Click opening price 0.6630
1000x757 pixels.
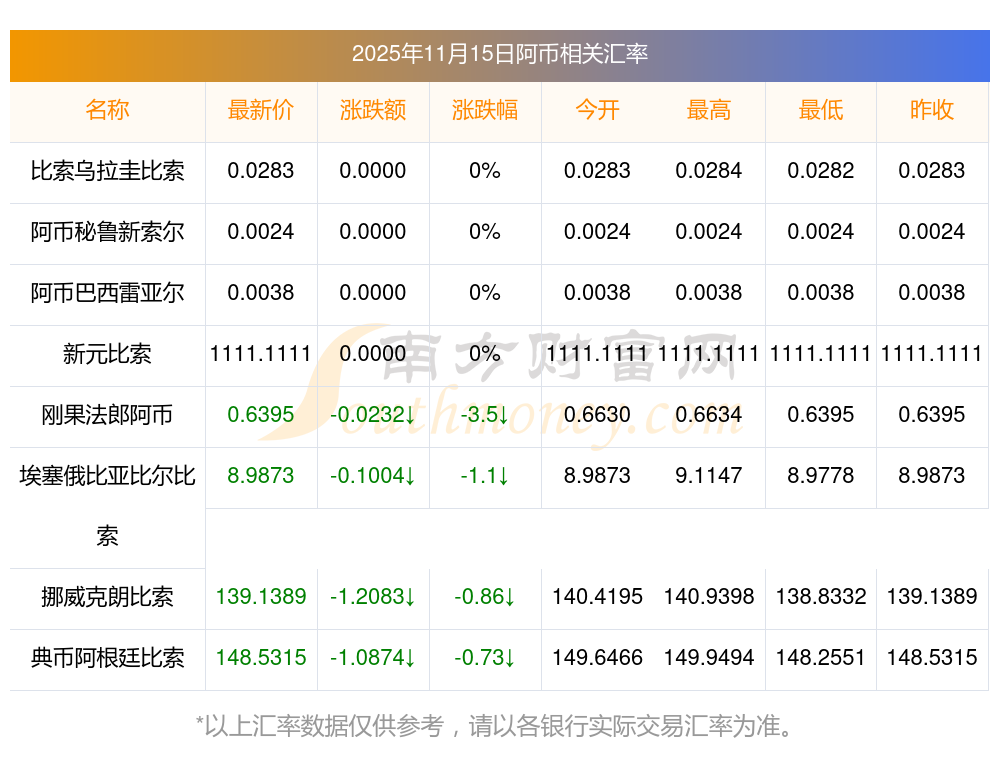[597, 415]
